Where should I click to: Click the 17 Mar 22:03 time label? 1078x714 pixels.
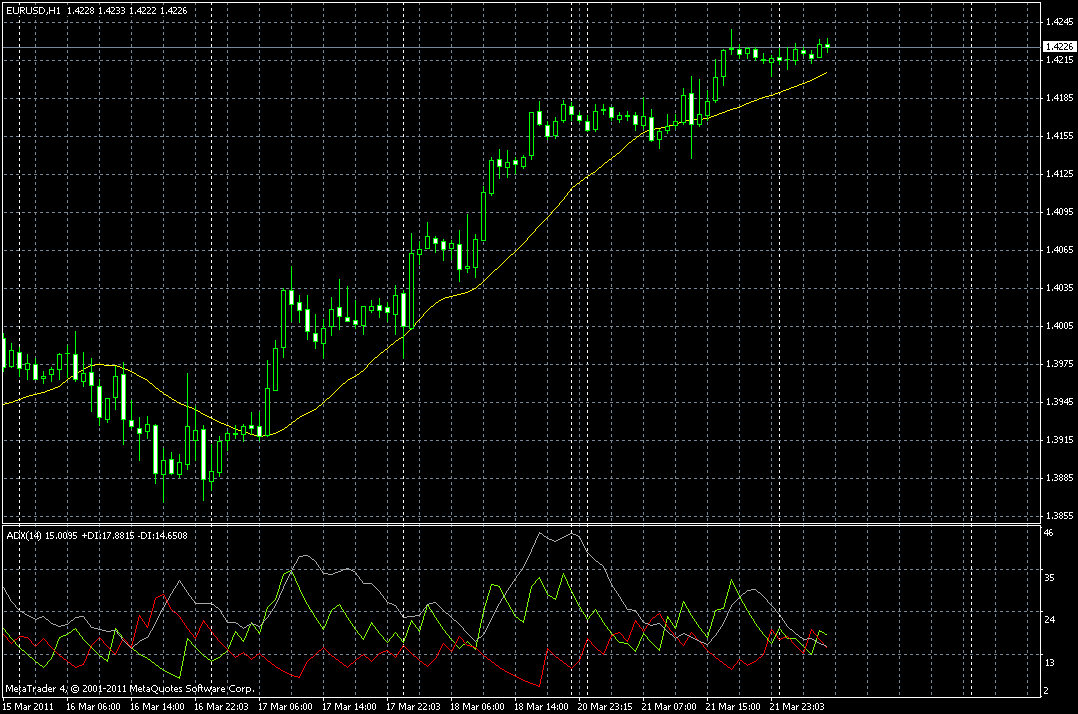click(413, 706)
